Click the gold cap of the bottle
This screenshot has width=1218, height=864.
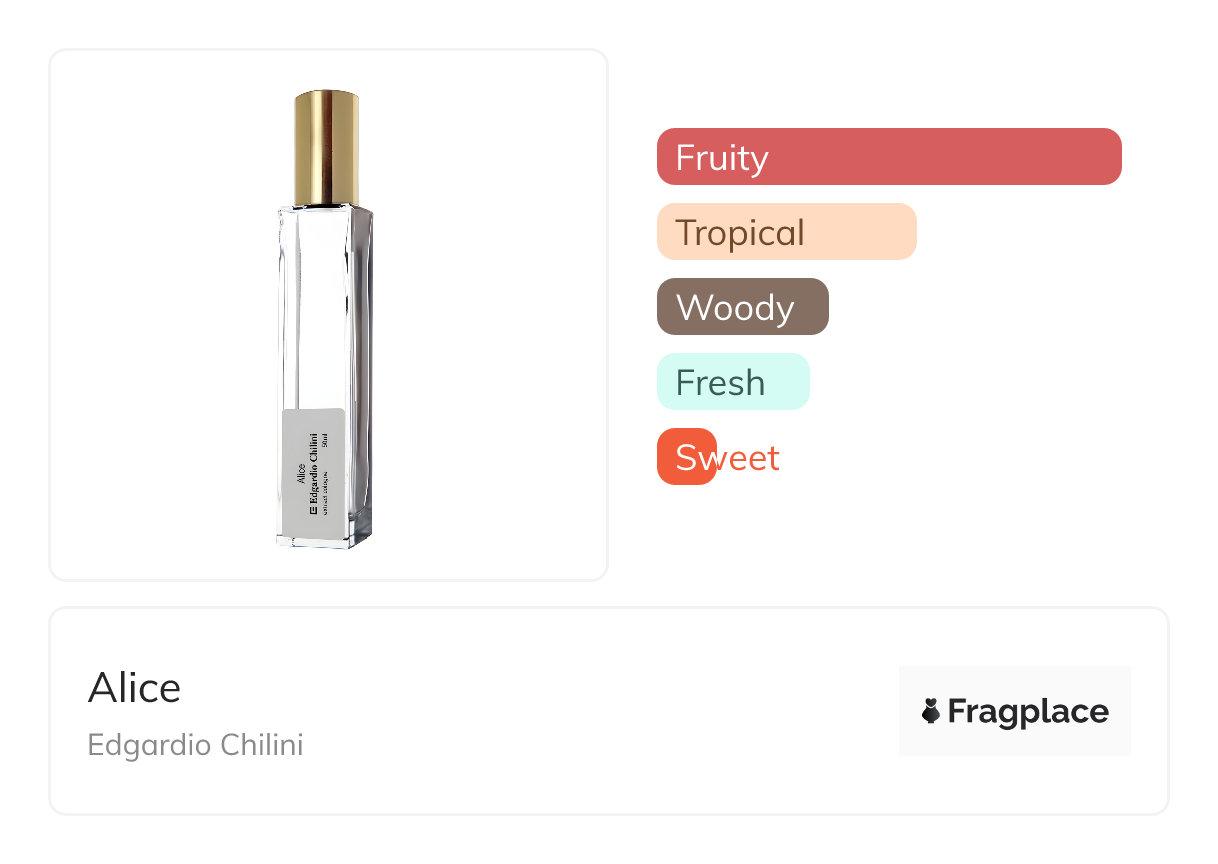tap(326, 147)
